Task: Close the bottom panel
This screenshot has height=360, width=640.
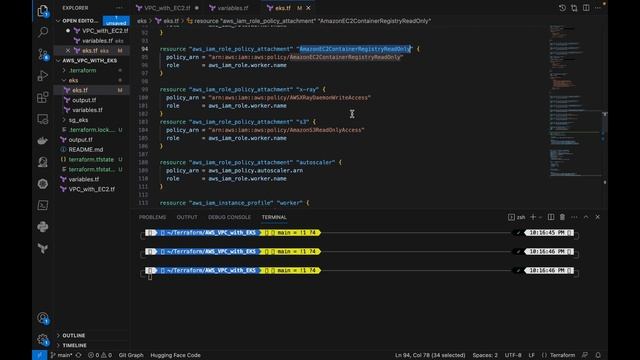Action: coord(598,217)
